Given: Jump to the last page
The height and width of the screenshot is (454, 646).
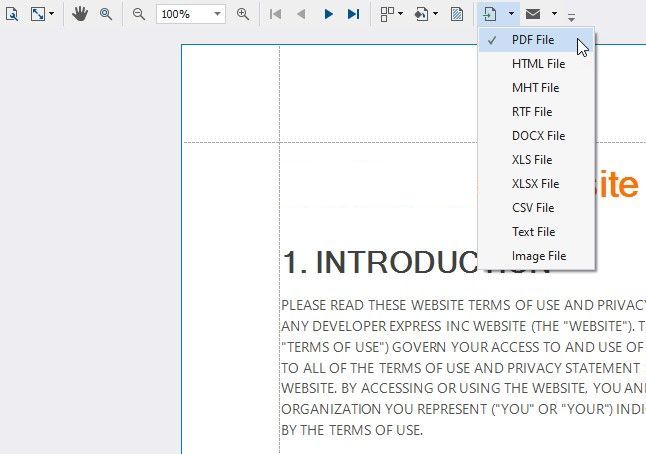Looking at the screenshot, I should [x=353, y=14].
